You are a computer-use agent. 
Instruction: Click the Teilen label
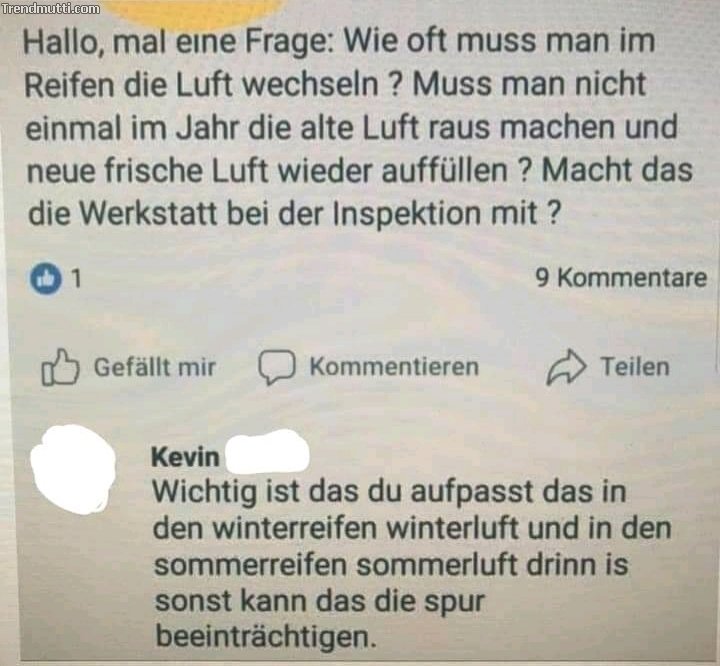(635, 367)
